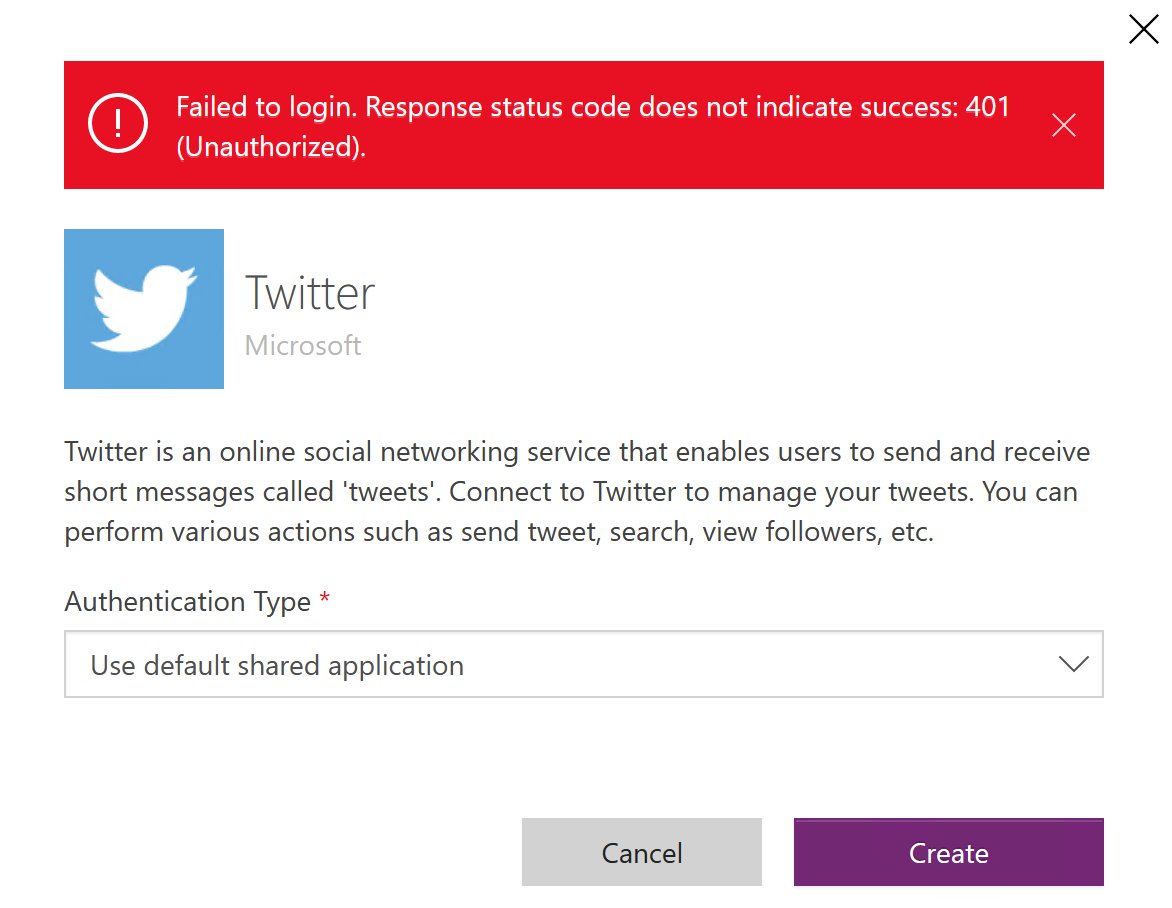
Task: Click the error exclamation icon
Action: [118, 123]
